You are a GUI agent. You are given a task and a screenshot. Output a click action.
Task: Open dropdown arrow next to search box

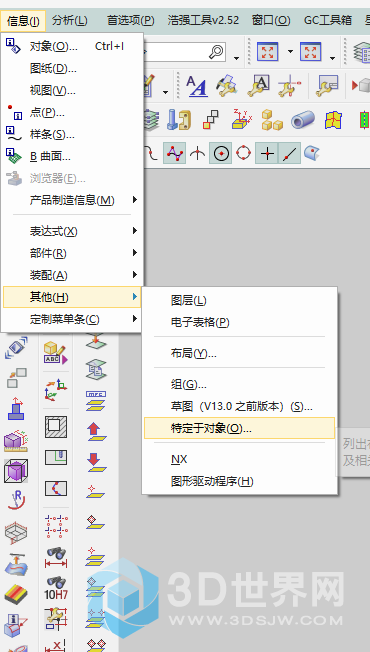236,58
